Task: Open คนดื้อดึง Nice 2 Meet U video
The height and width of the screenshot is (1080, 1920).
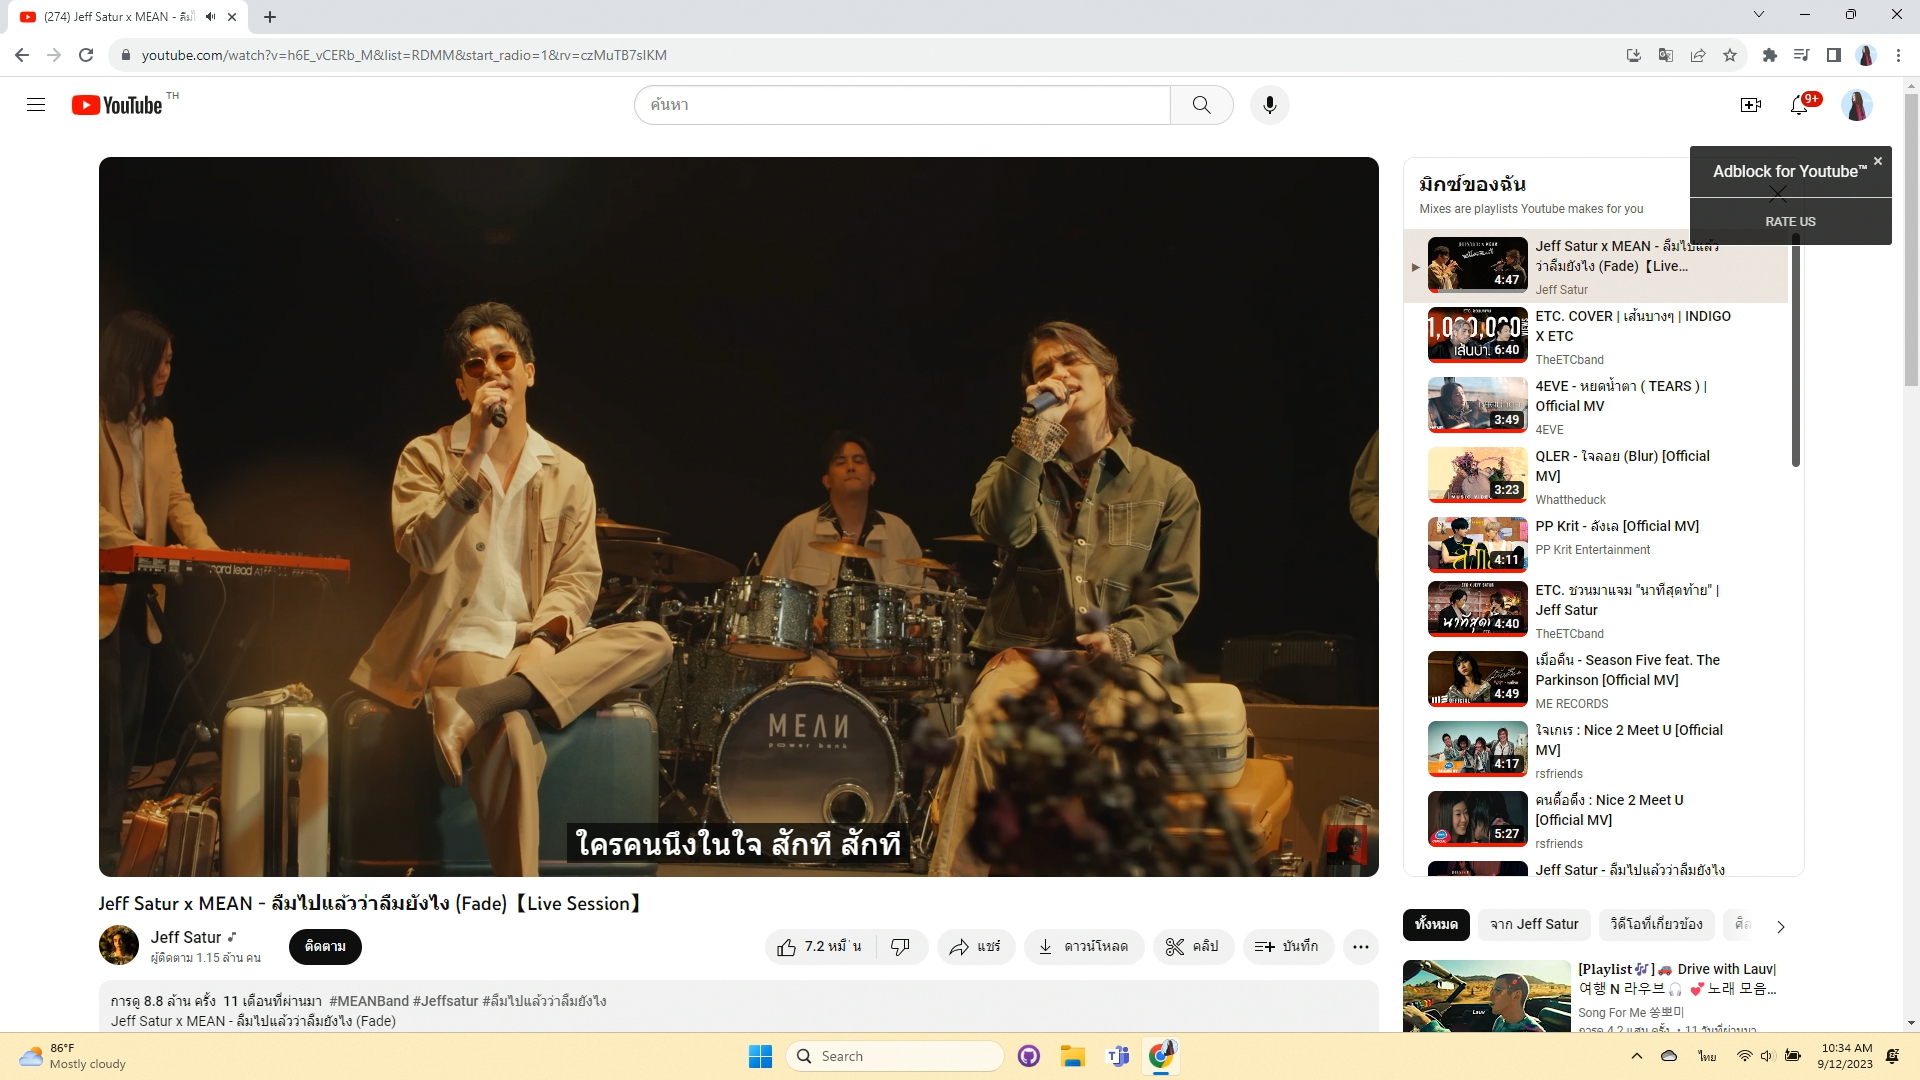Action: (1595, 821)
